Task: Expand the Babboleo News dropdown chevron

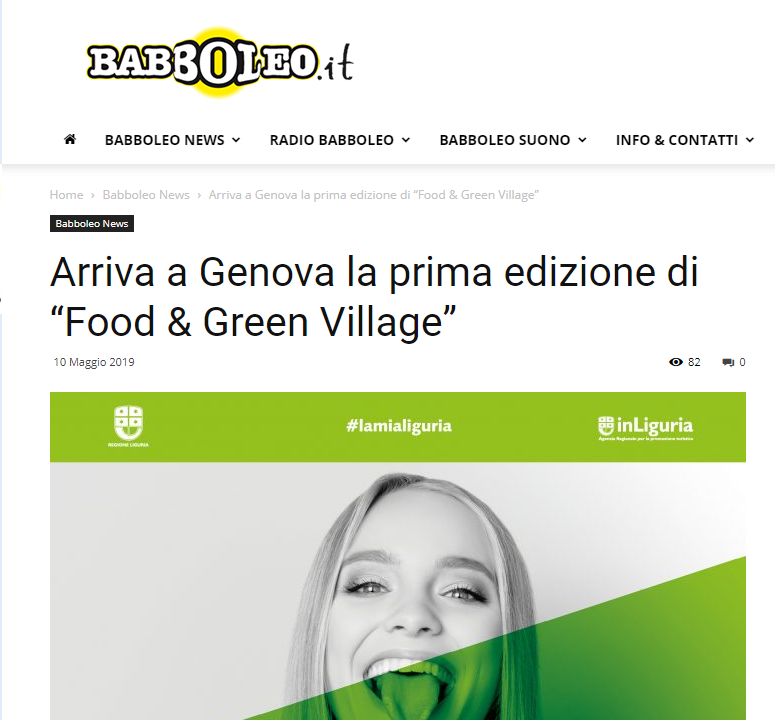Action: click(x=236, y=140)
